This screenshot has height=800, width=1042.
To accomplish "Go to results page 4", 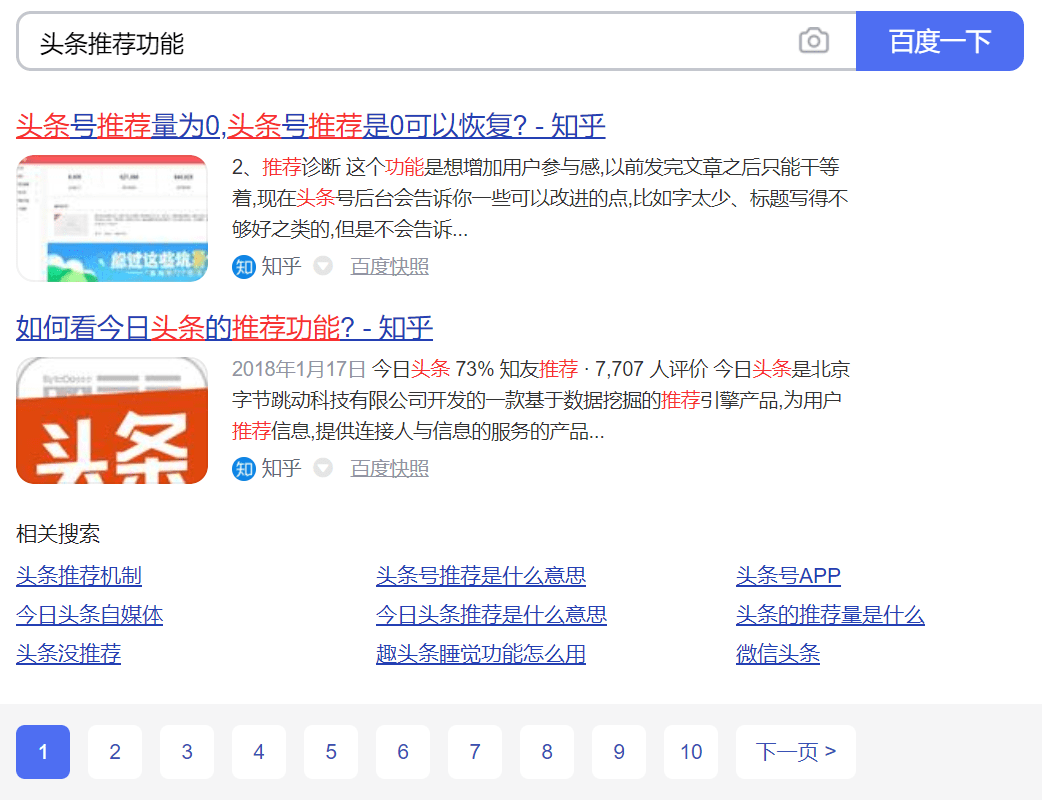I will (x=259, y=751).
